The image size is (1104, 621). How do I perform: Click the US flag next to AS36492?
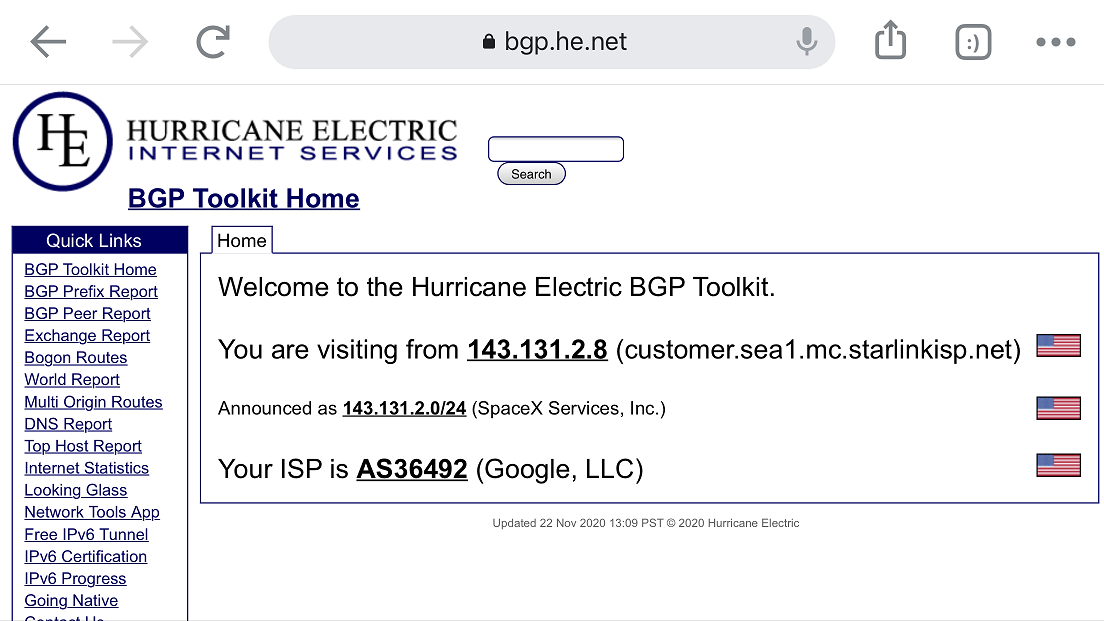1058,465
